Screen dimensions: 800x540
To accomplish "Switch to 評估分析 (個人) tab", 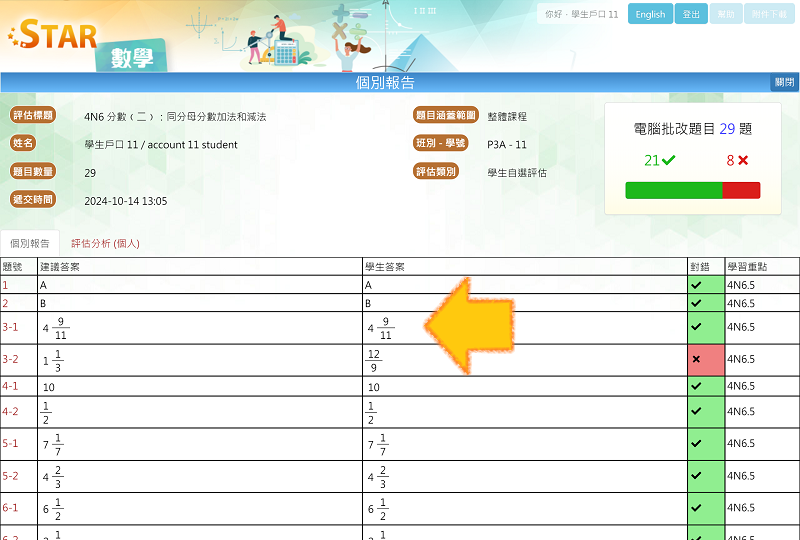I will (x=105, y=243).
